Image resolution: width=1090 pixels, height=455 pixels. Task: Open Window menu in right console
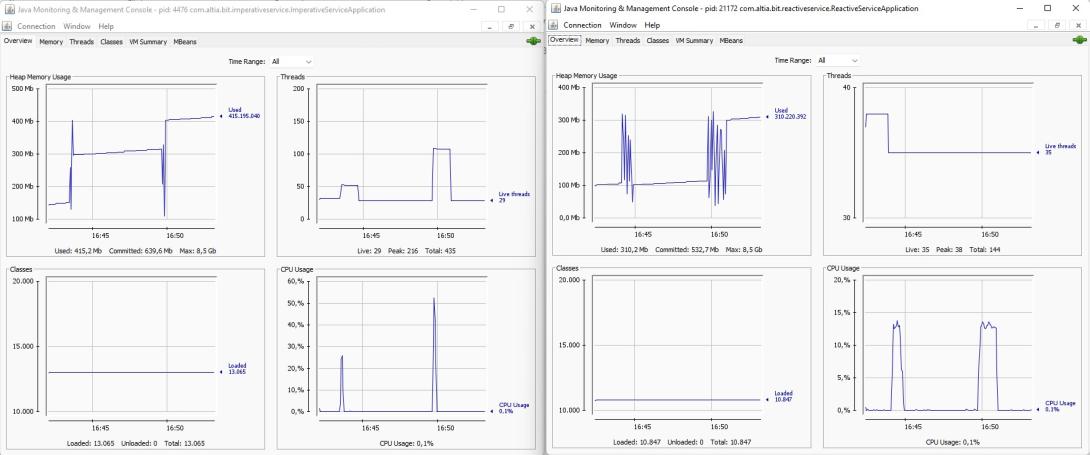pos(622,25)
